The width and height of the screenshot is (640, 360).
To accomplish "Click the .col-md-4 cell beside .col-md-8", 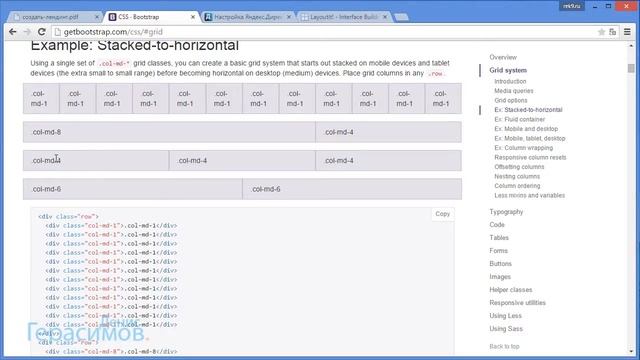I will 388,132.
